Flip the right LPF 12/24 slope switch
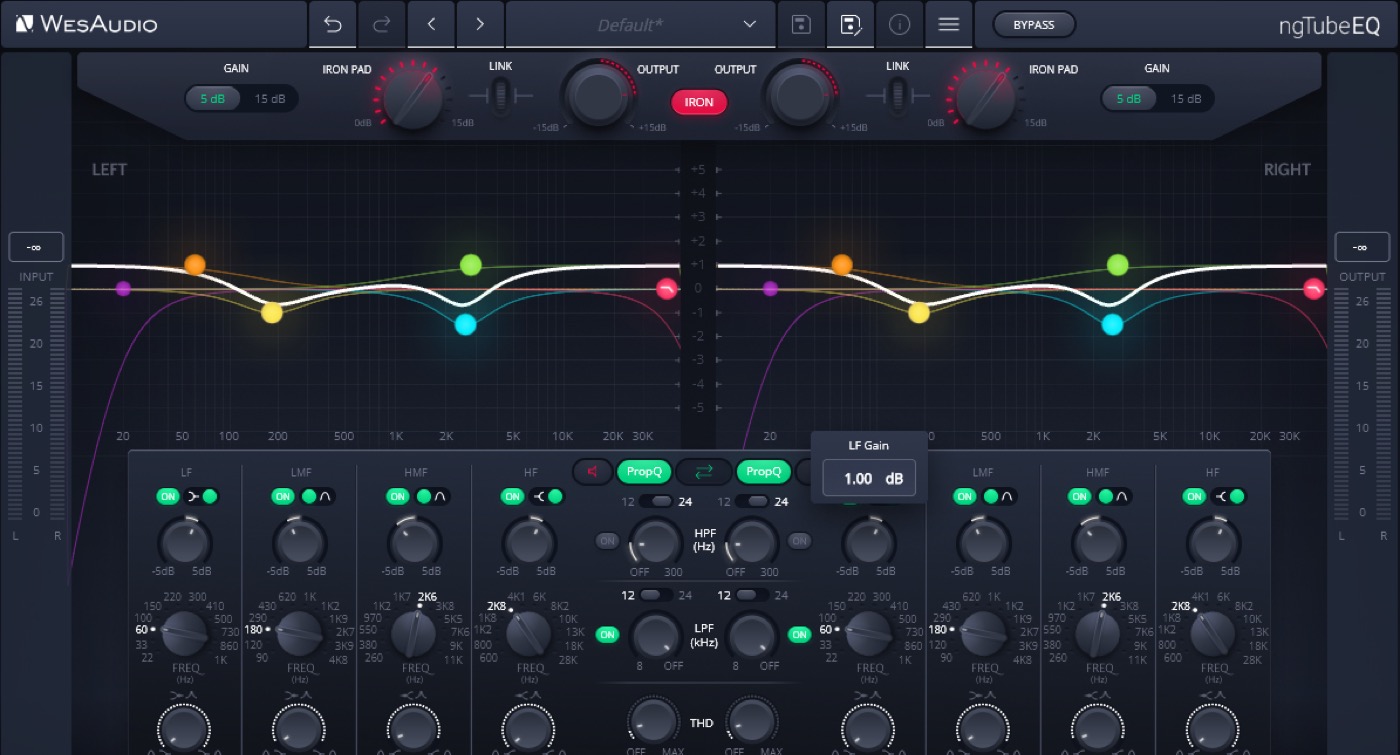 point(753,595)
